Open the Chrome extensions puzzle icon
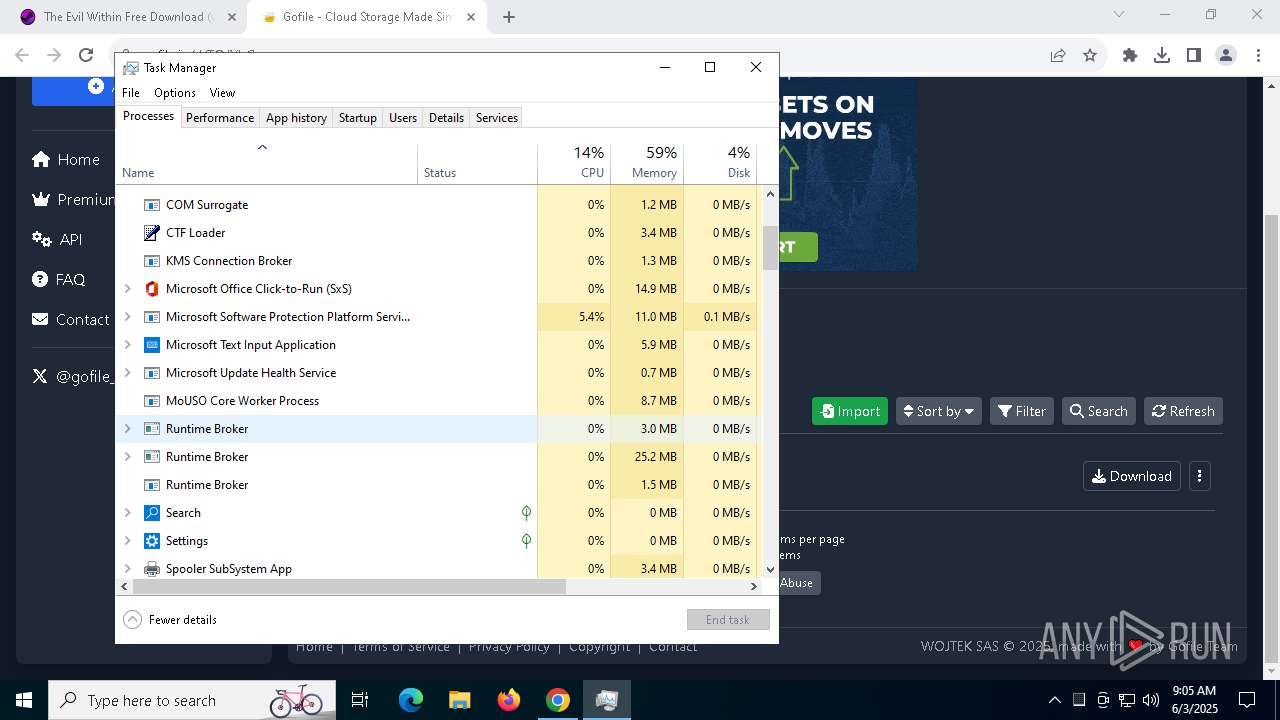The height and width of the screenshot is (720, 1280). coord(1130,55)
